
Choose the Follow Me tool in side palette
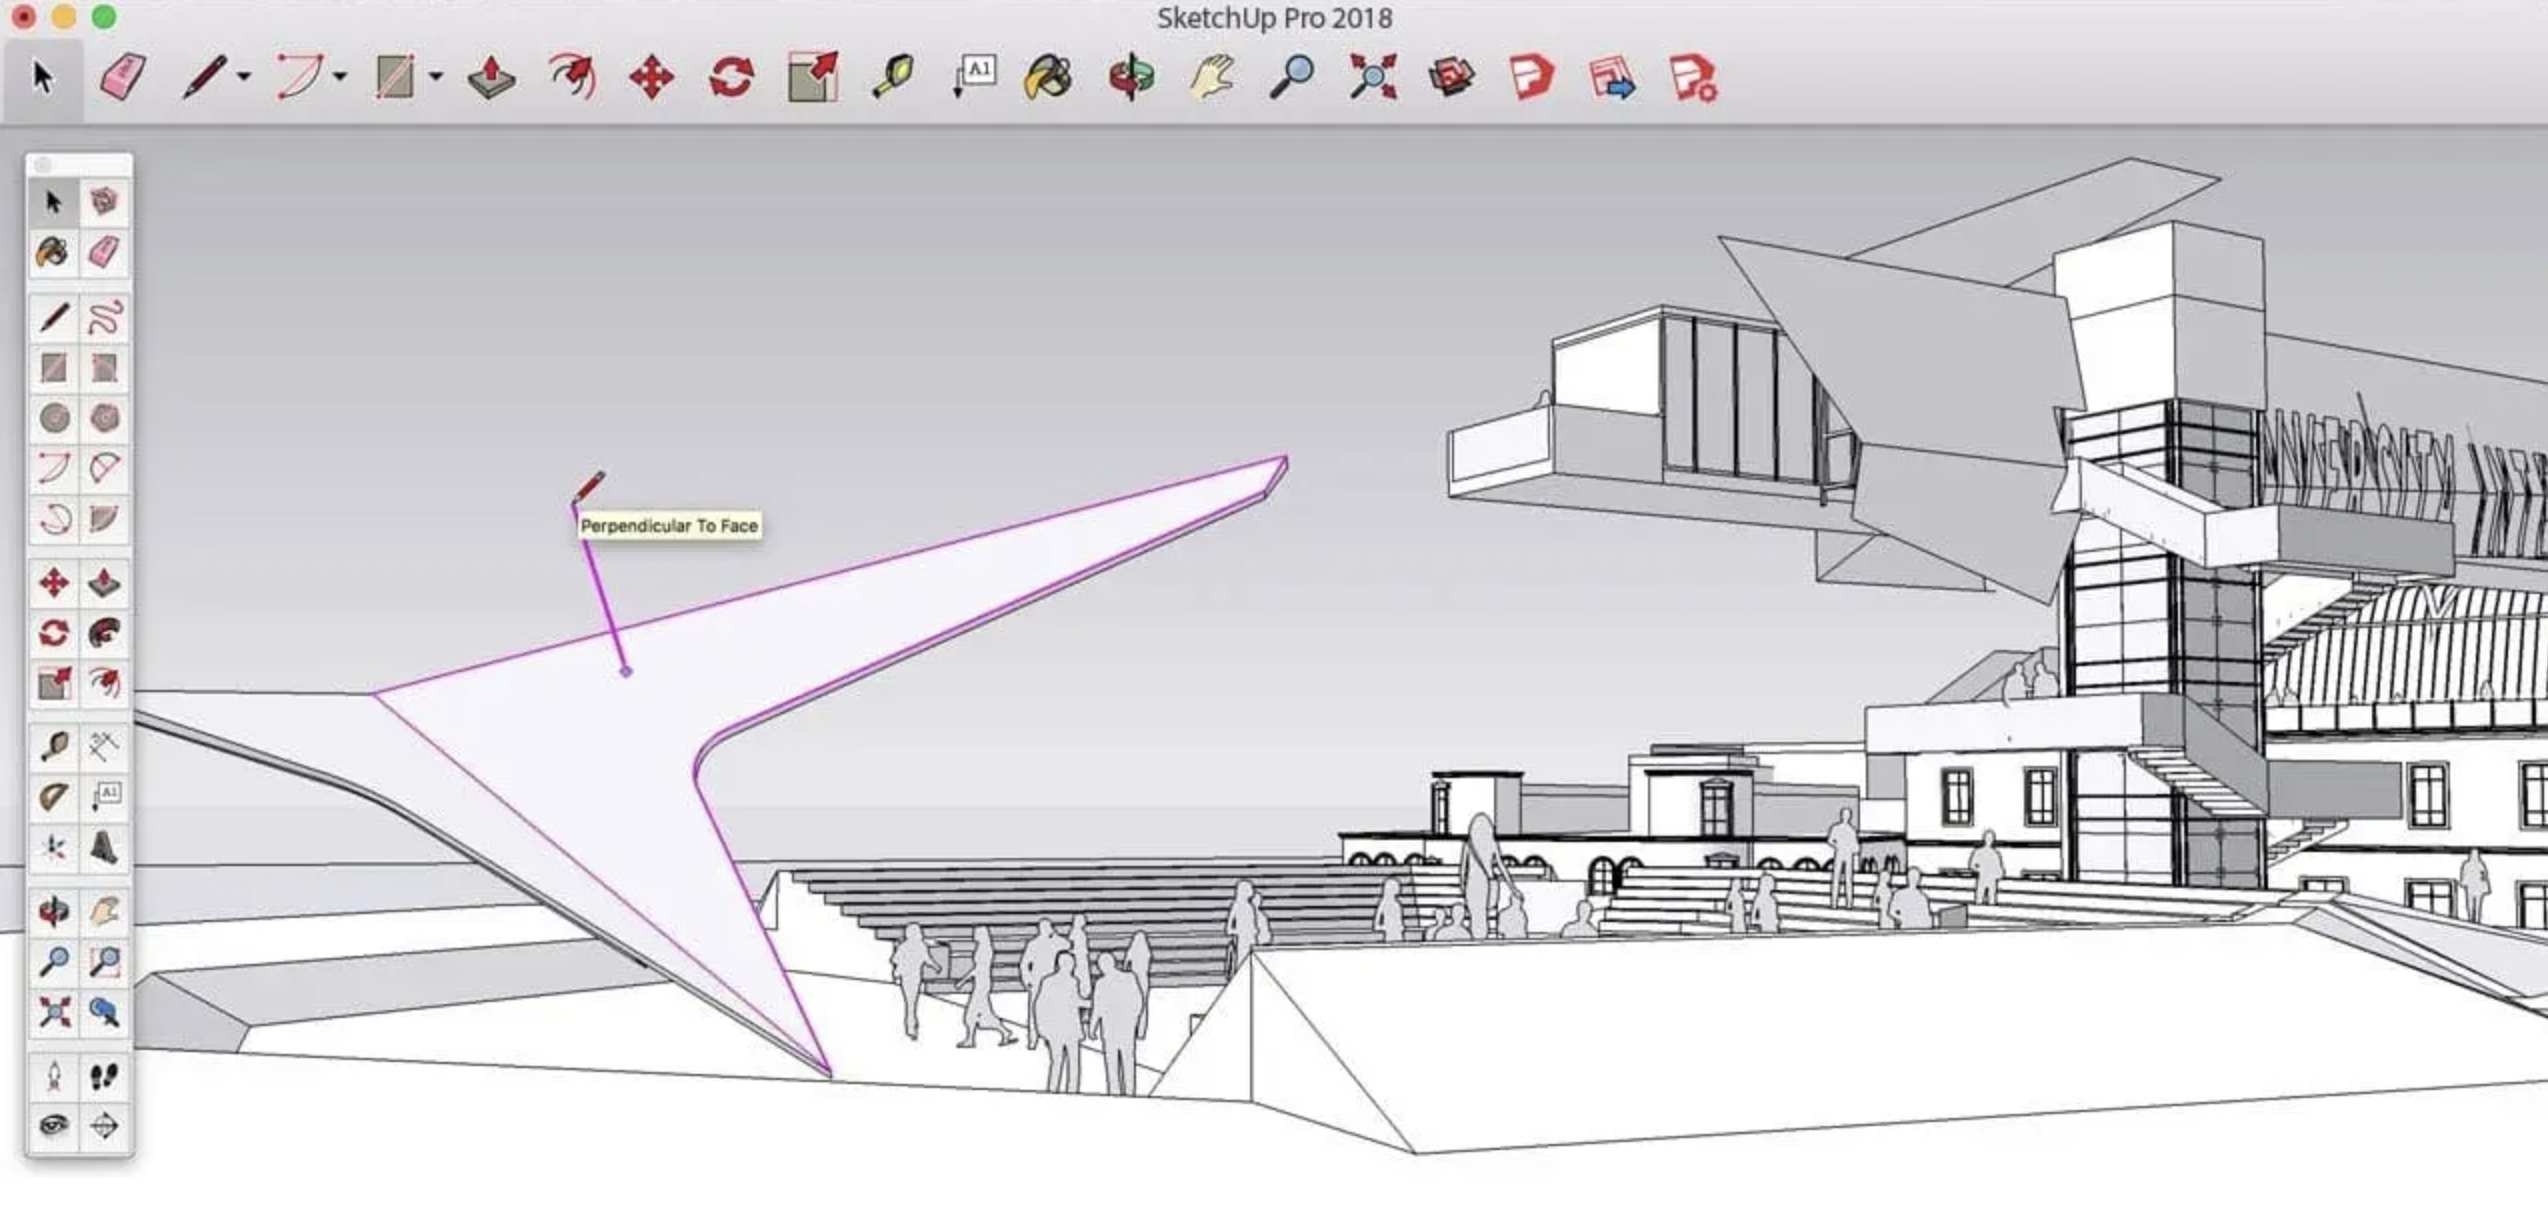coord(105,633)
